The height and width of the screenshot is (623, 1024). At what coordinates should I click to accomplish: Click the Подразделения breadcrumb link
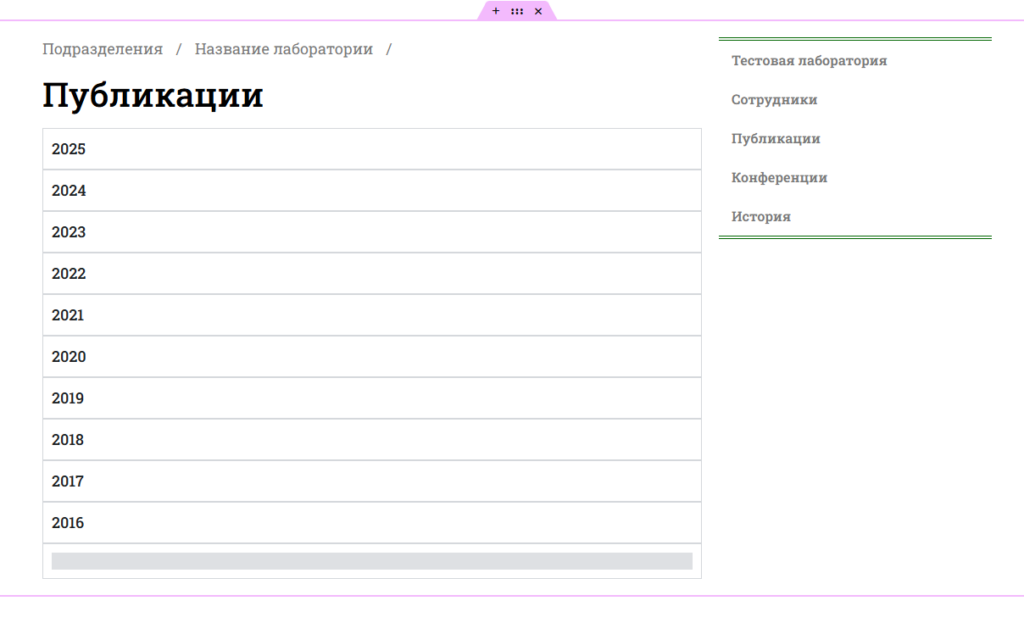coord(102,49)
